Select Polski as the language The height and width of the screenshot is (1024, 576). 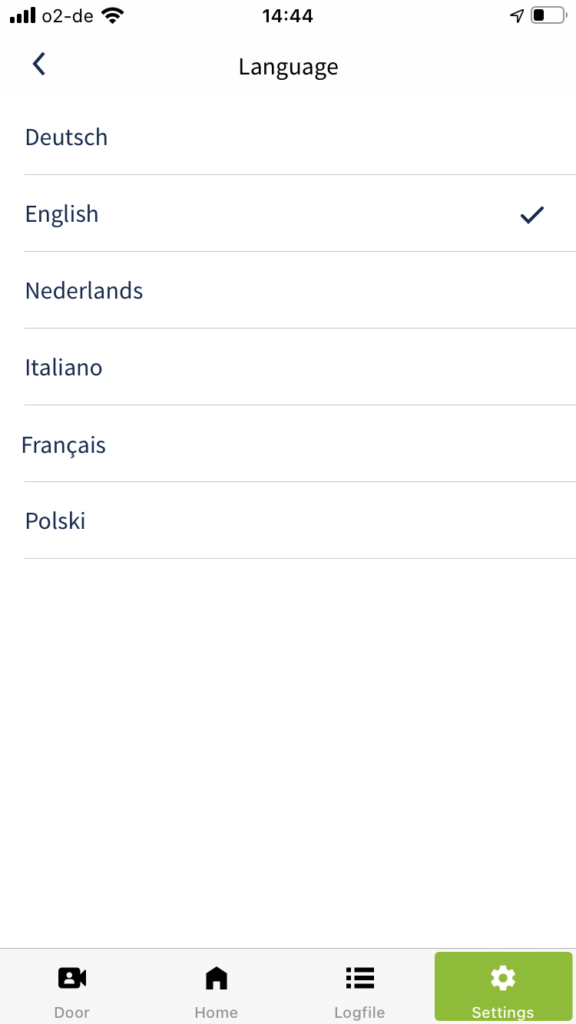pyautogui.click(x=300, y=520)
